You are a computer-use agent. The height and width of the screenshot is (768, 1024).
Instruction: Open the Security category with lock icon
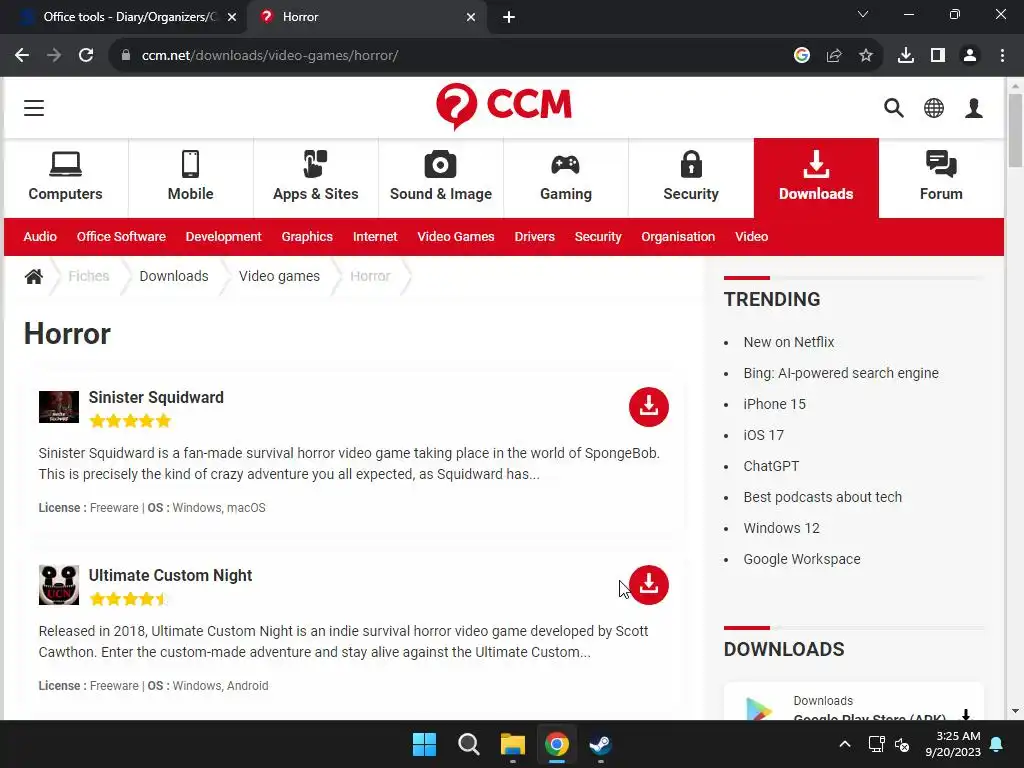coord(691,178)
